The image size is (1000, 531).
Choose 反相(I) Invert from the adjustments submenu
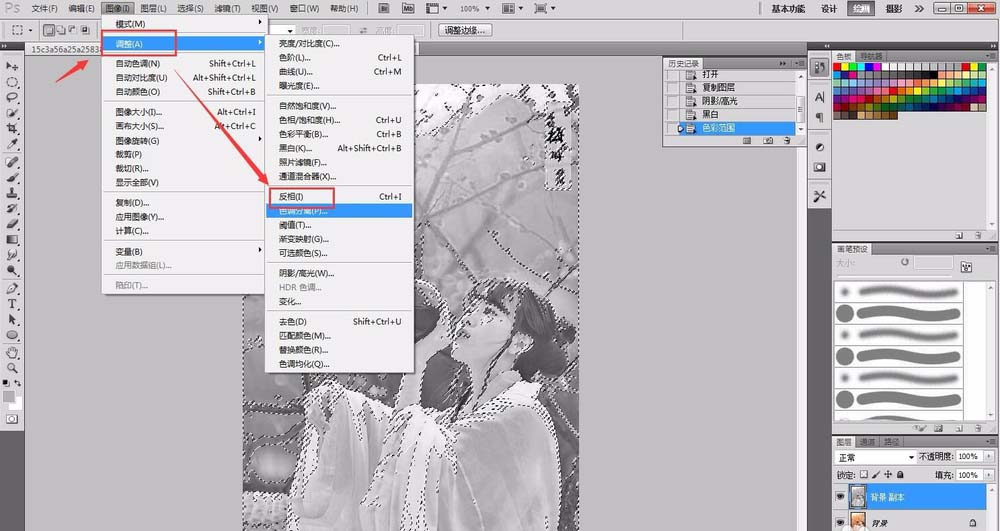tap(292, 197)
